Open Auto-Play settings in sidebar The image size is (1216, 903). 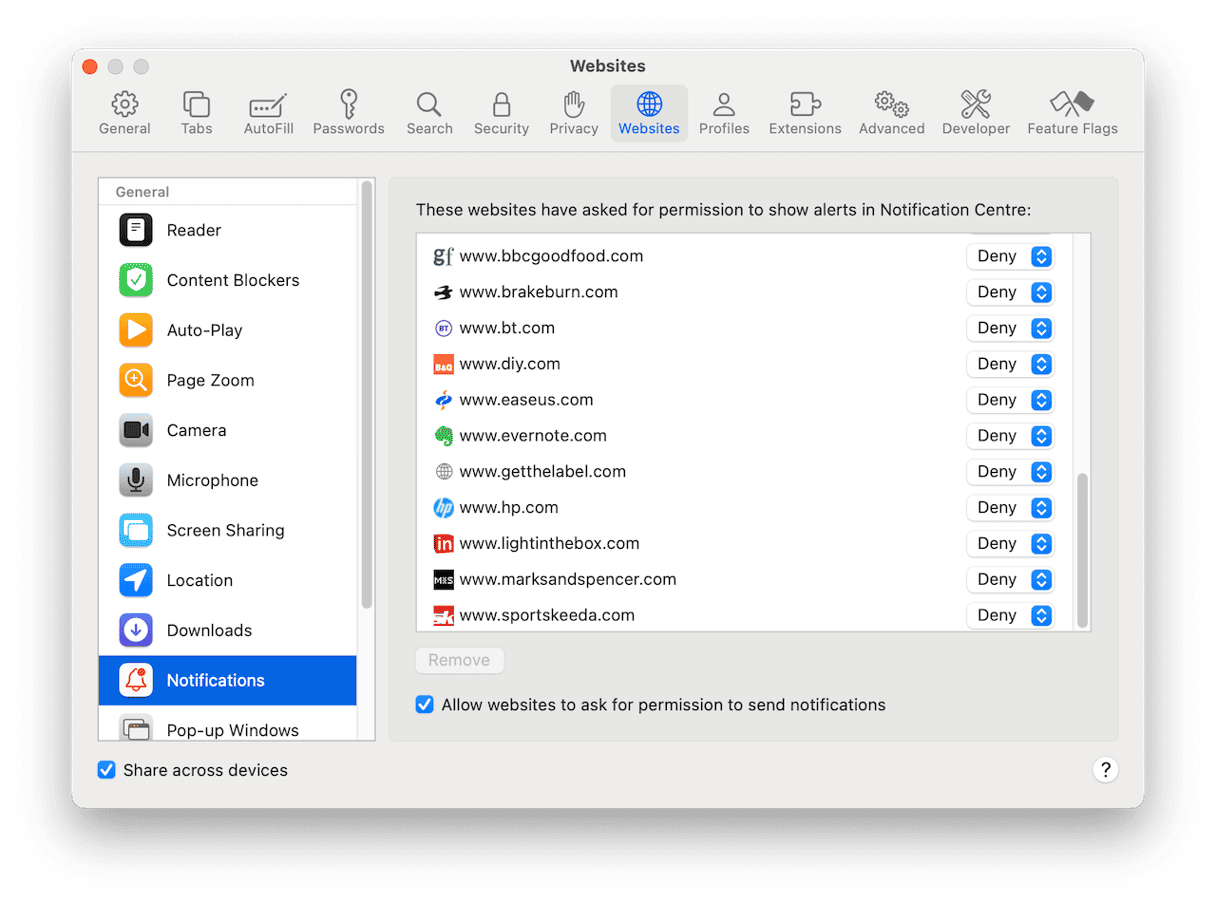pos(204,330)
